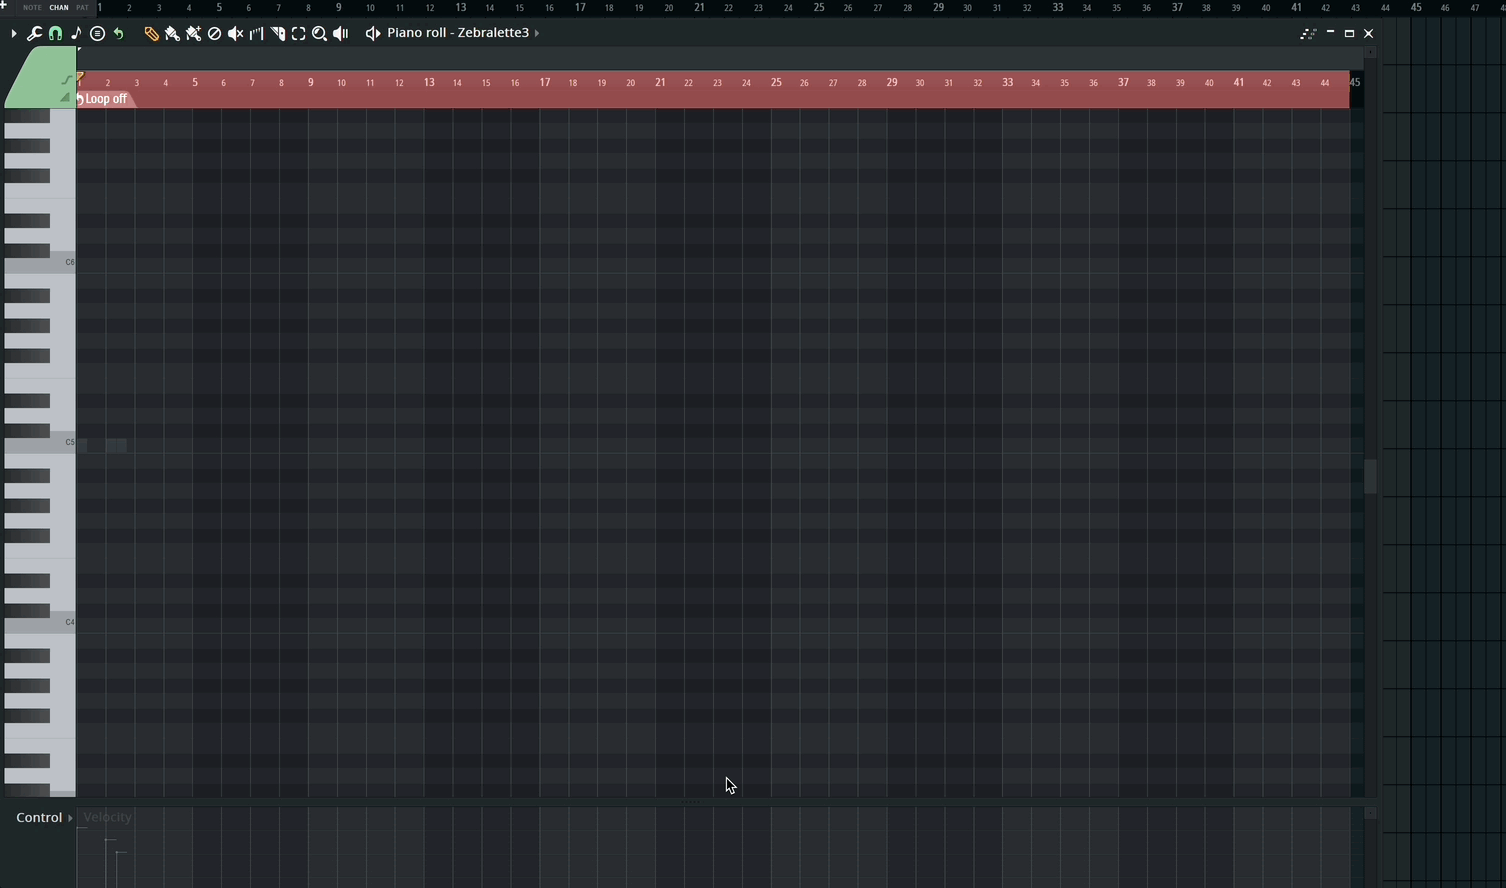The width and height of the screenshot is (1506, 888).
Task: Select the Paint brush tool
Action: click(172, 34)
